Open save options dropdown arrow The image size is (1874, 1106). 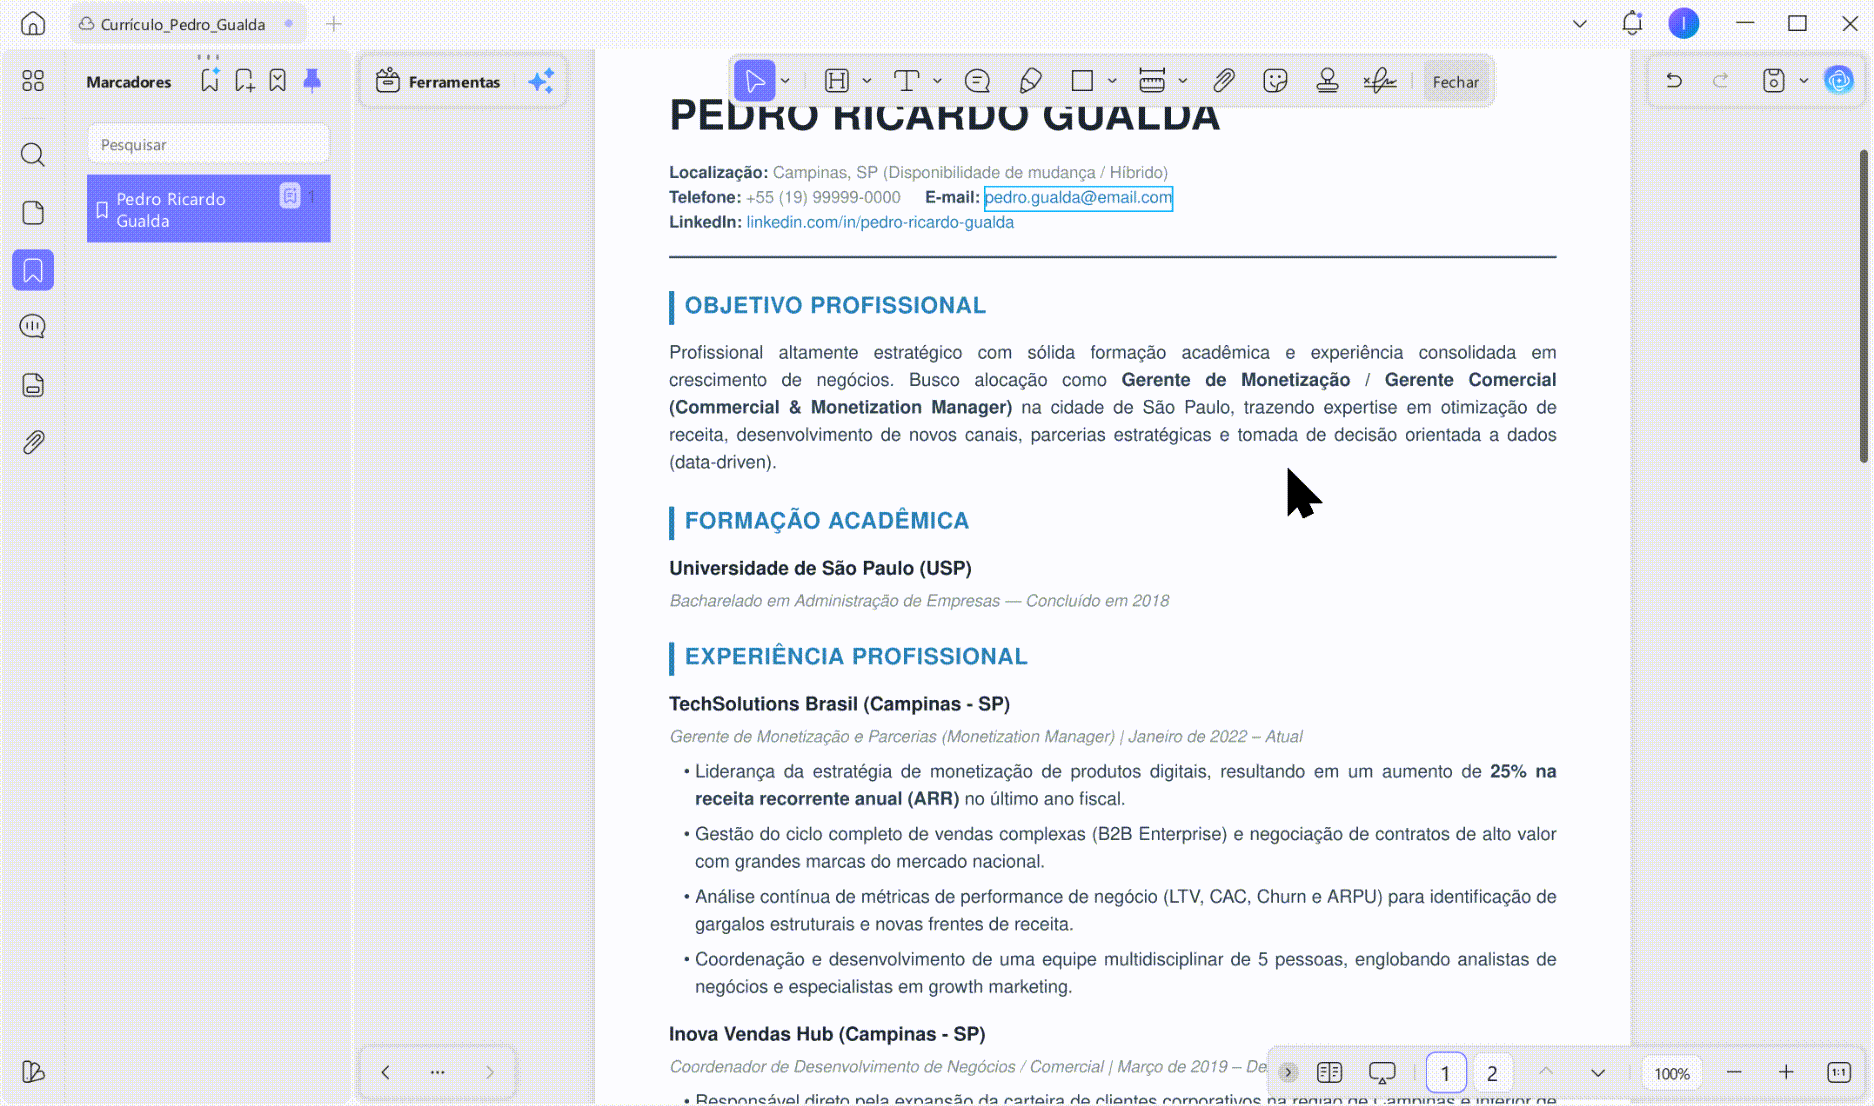(x=1804, y=81)
